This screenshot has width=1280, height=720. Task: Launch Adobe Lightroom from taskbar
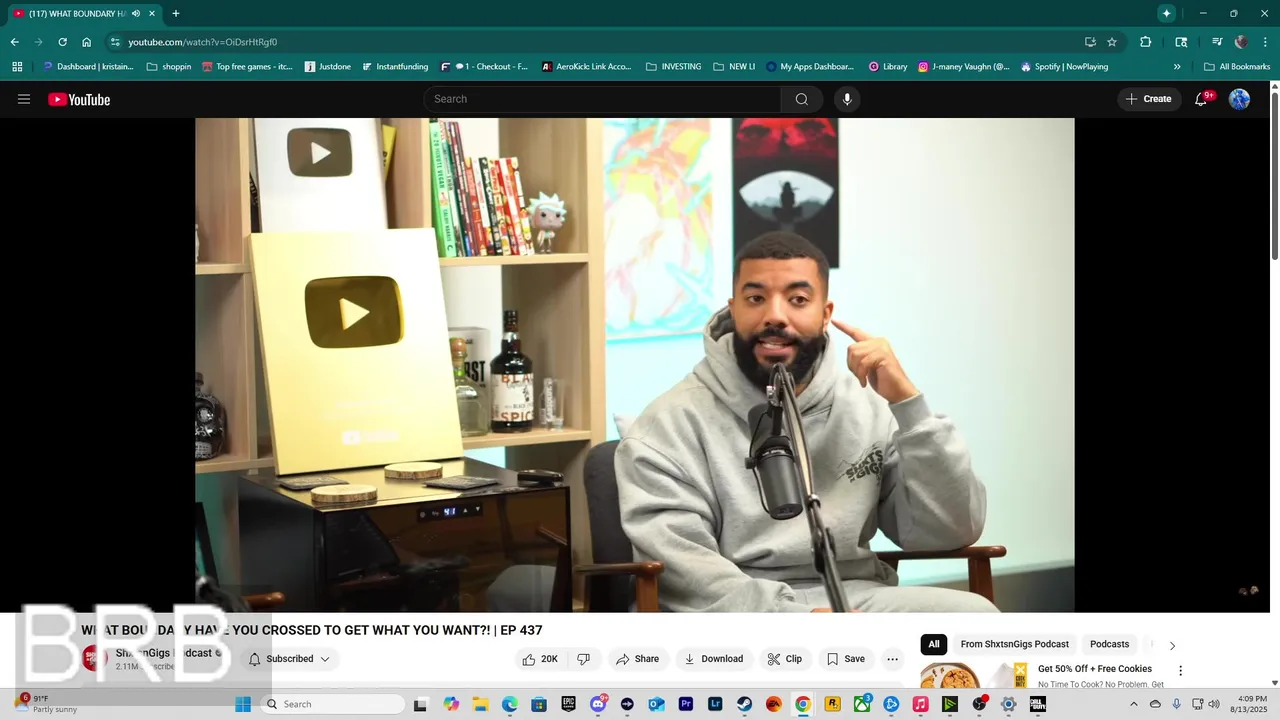tap(715, 704)
